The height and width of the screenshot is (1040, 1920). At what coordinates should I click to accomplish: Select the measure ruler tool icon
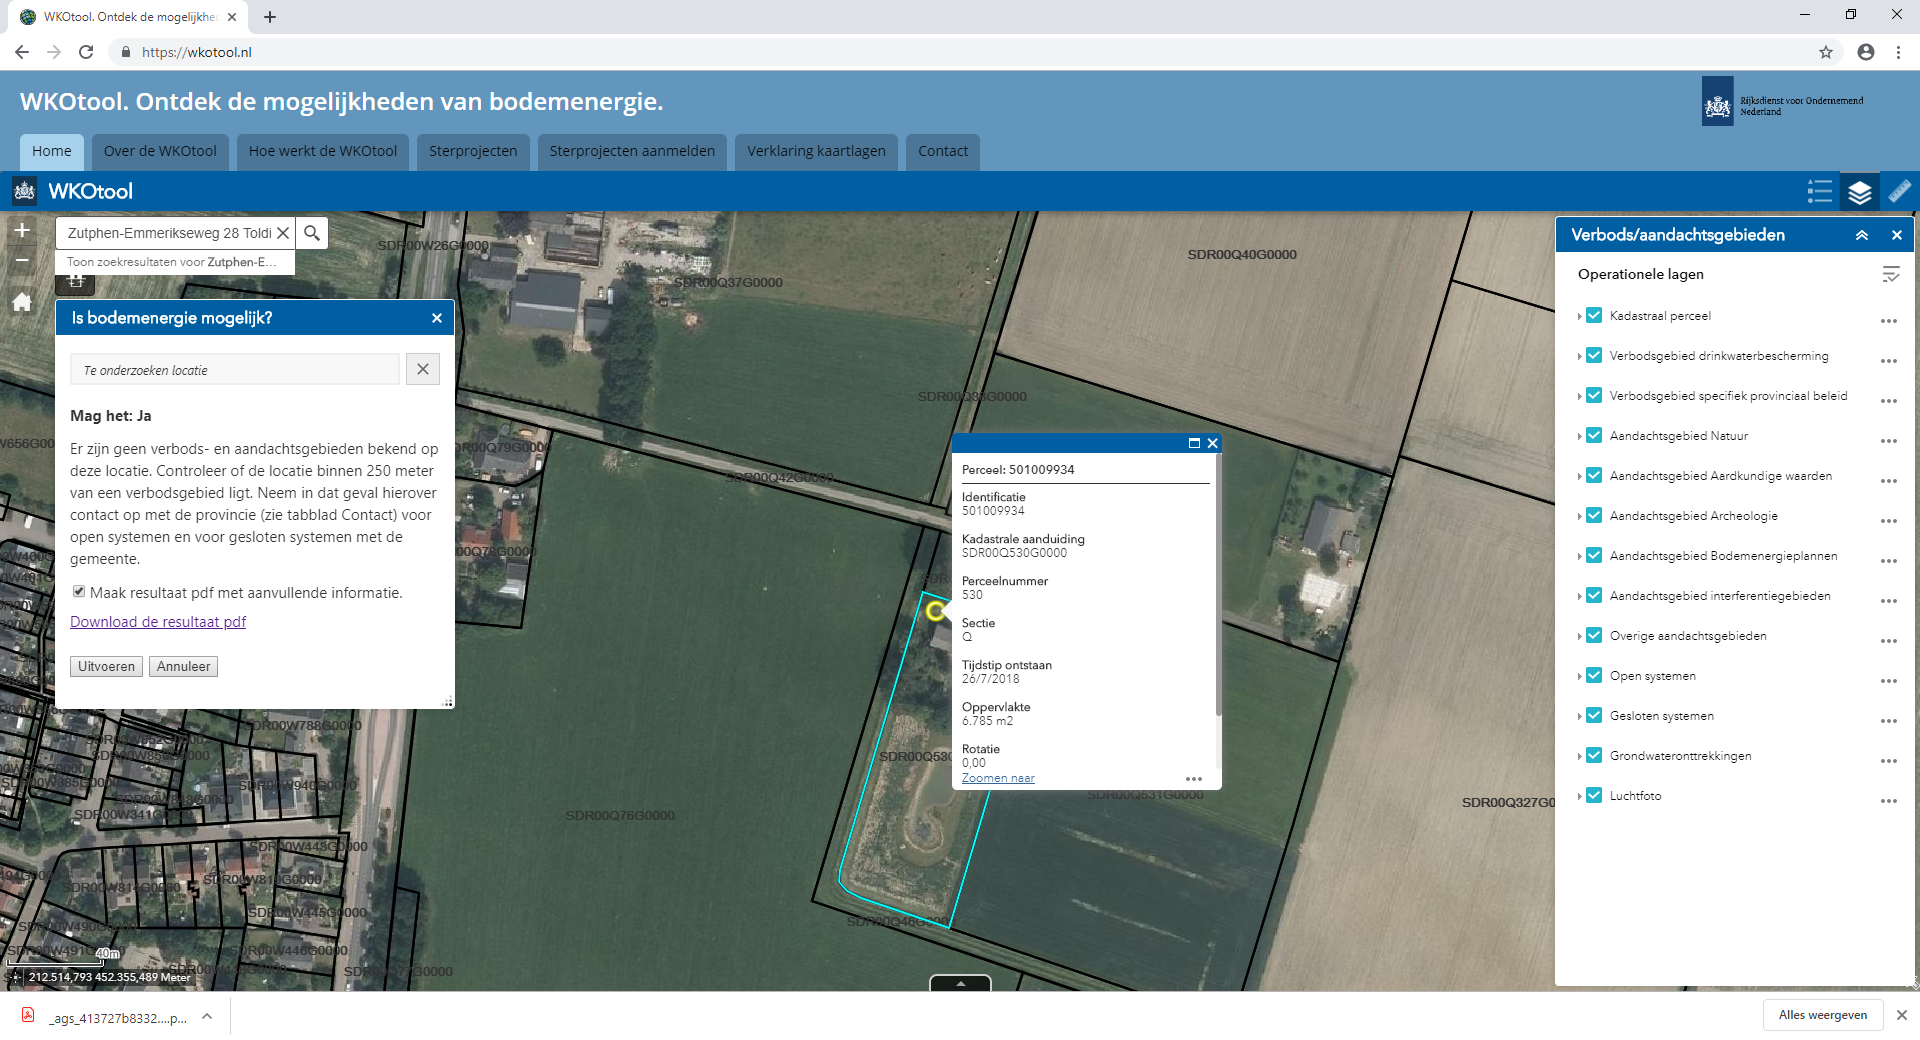(1899, 192)
